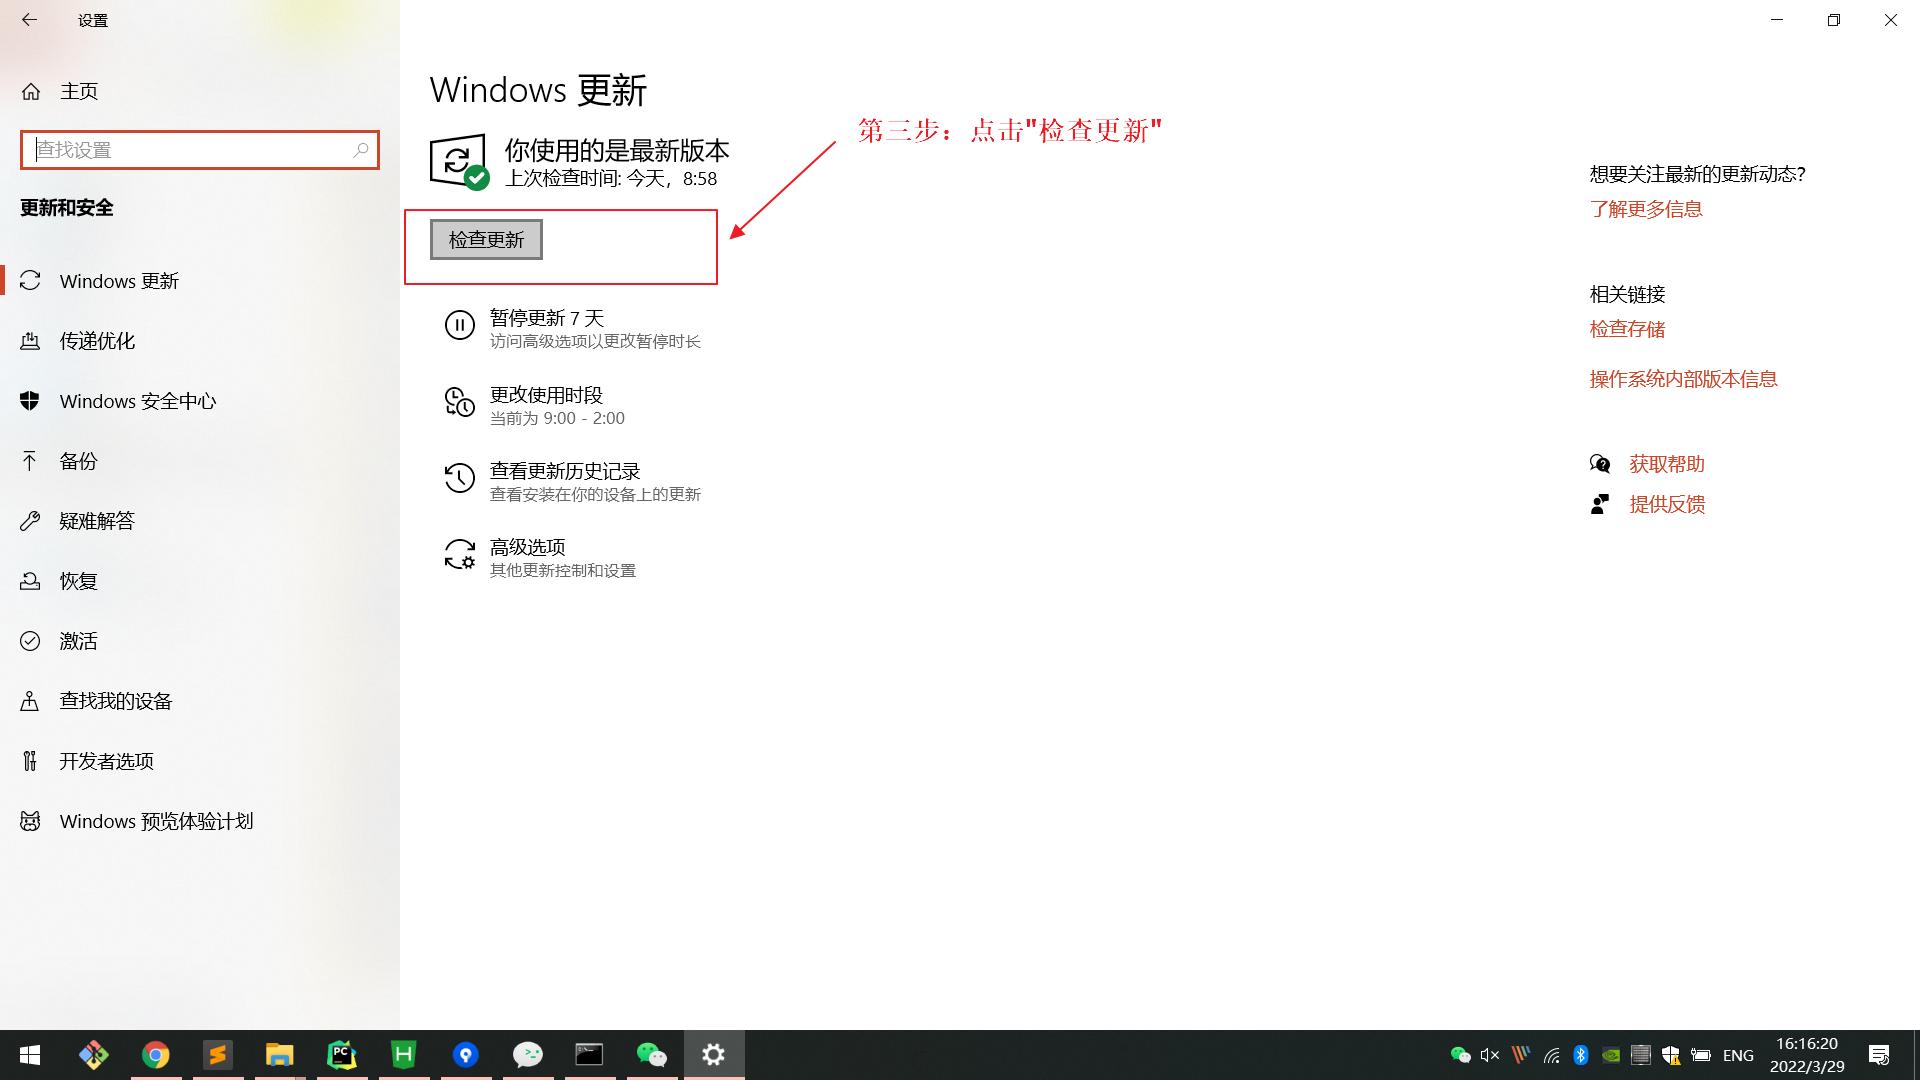Click the 检查更新 button
Image resolution: width=1920 pixels, height=1080 pixels.
click(486, 239)
